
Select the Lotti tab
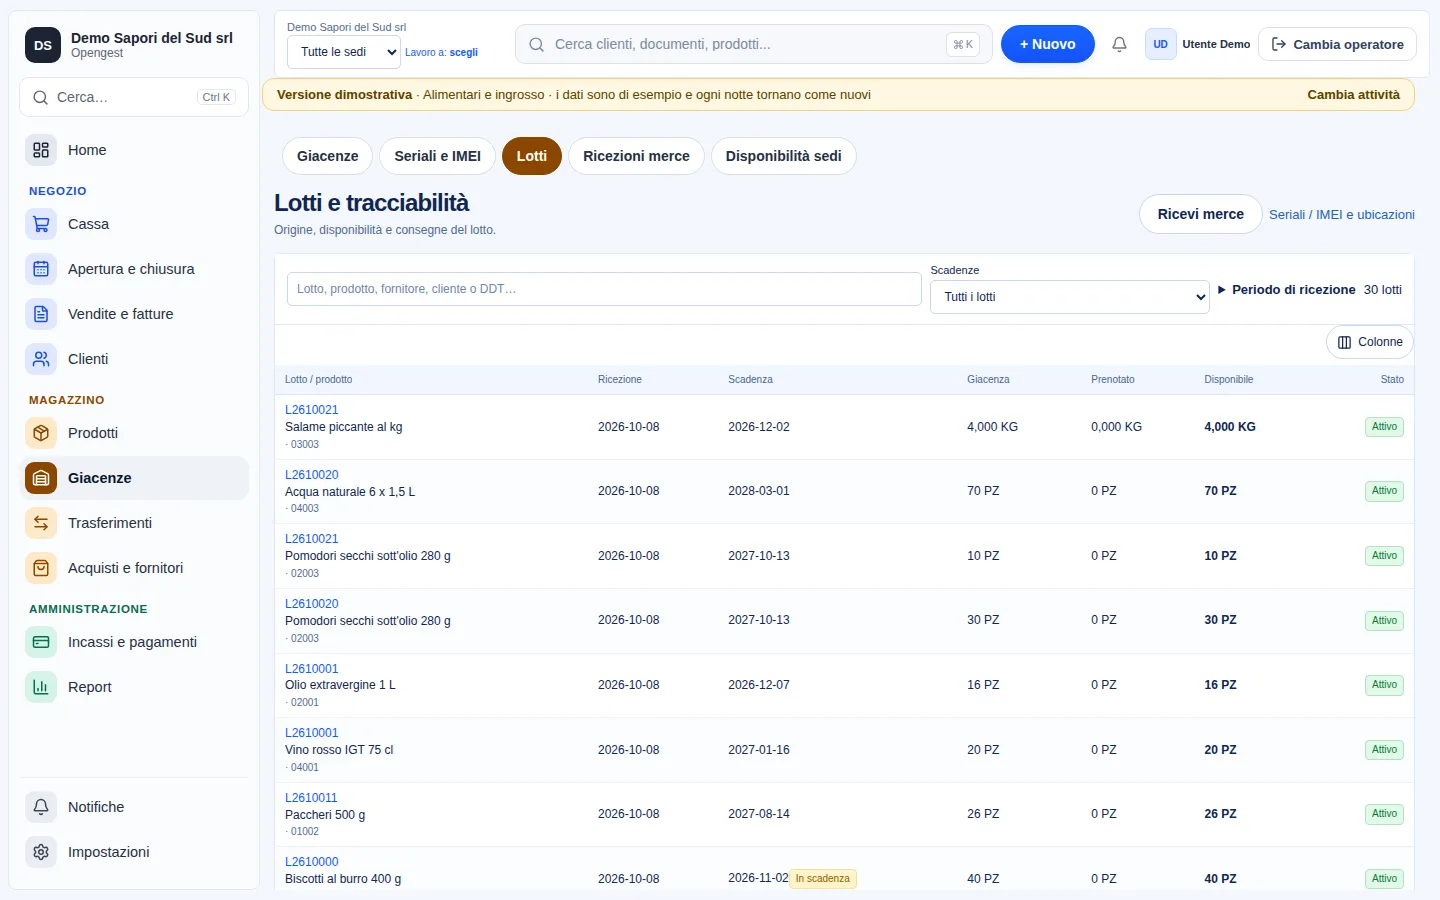tap(532, 156)
